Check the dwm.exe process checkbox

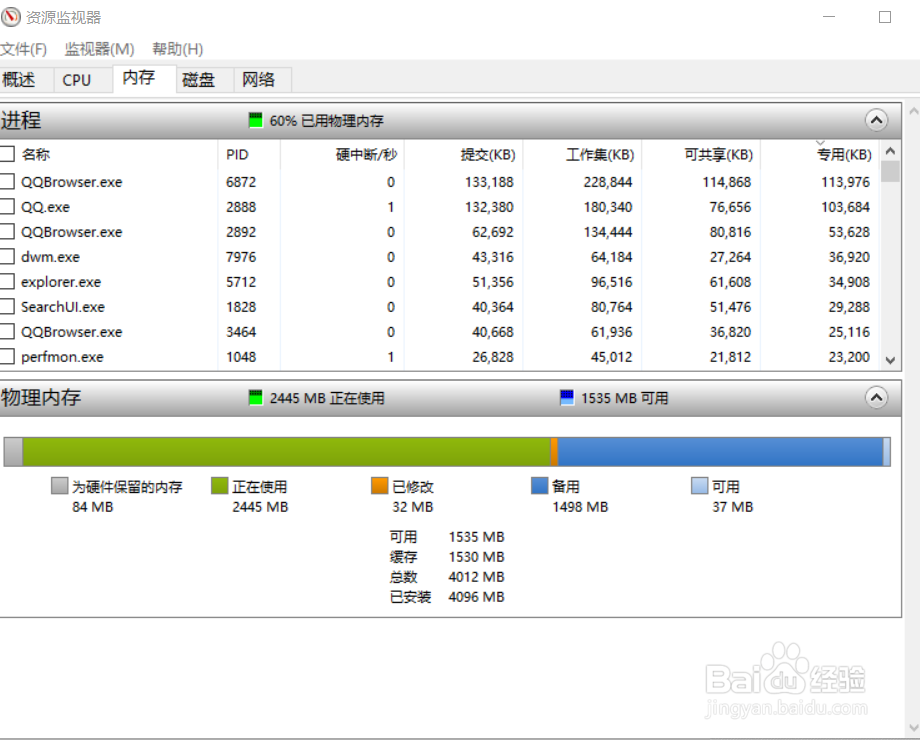(7, 257)
